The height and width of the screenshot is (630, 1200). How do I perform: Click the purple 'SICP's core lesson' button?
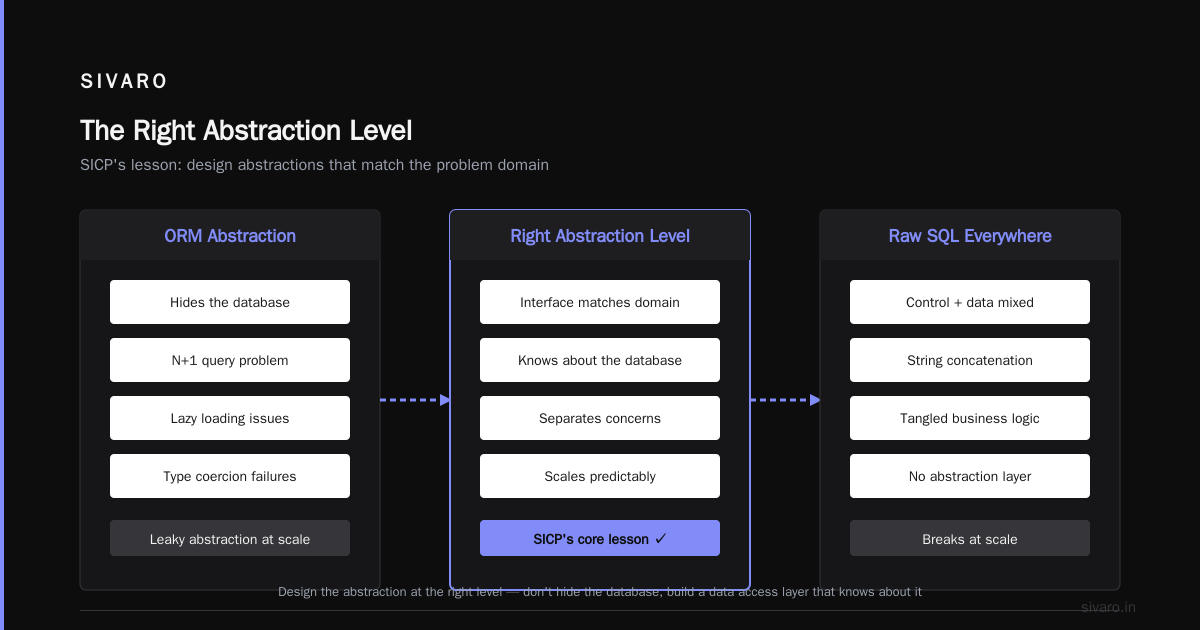click(600, 538)
